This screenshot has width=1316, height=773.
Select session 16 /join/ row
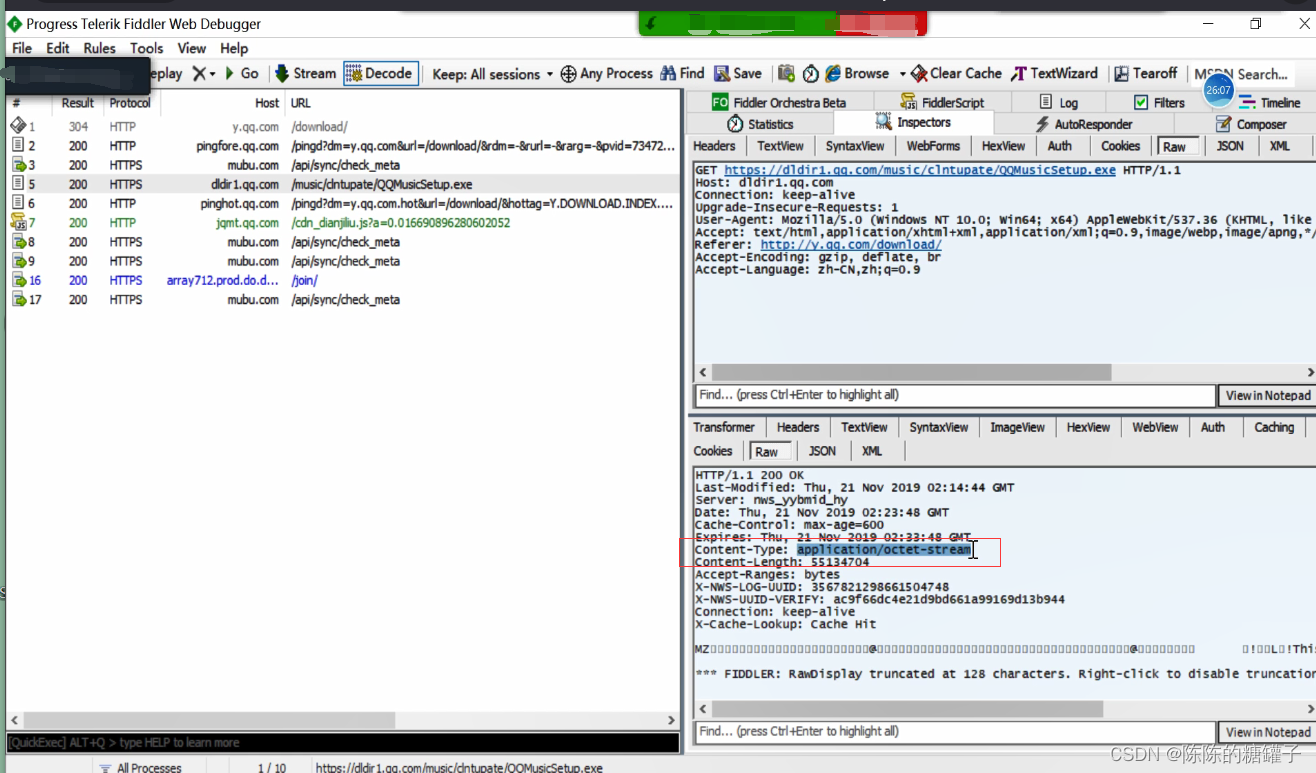point(343,281)
